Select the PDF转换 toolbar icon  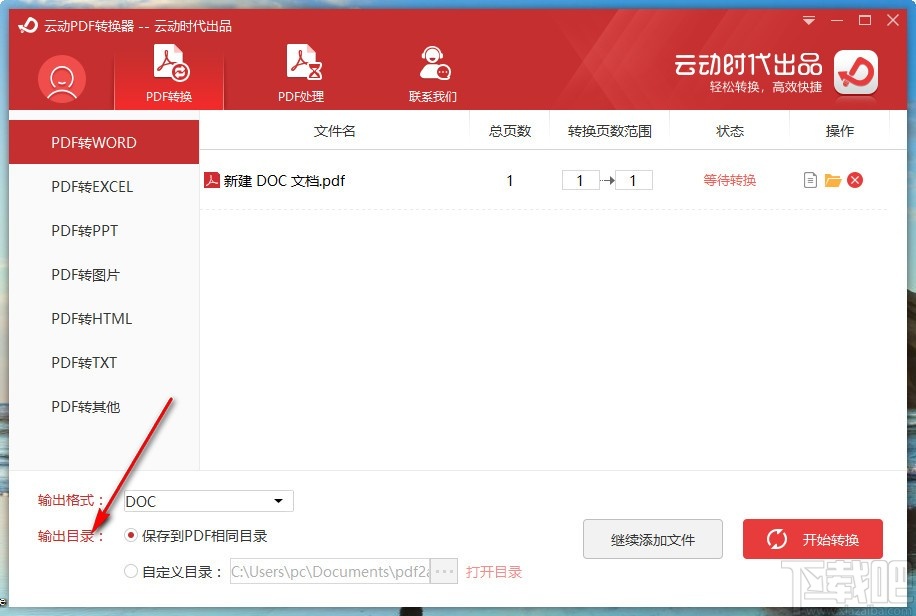(168, 70)
